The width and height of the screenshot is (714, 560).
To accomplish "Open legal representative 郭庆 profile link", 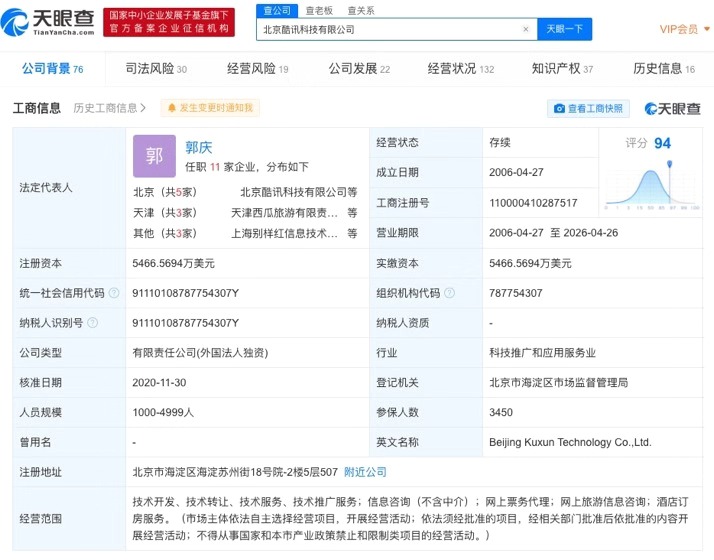I will tap(199, 147).
